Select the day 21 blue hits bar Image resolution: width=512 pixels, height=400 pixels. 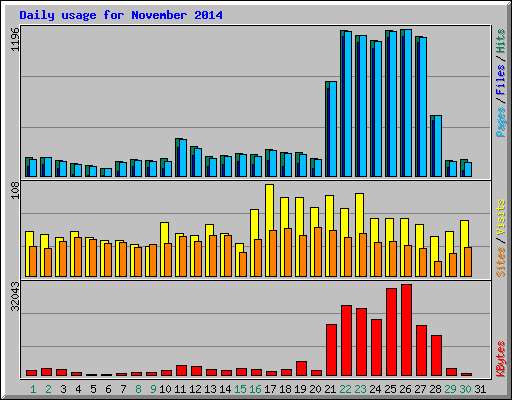[333, 129]
